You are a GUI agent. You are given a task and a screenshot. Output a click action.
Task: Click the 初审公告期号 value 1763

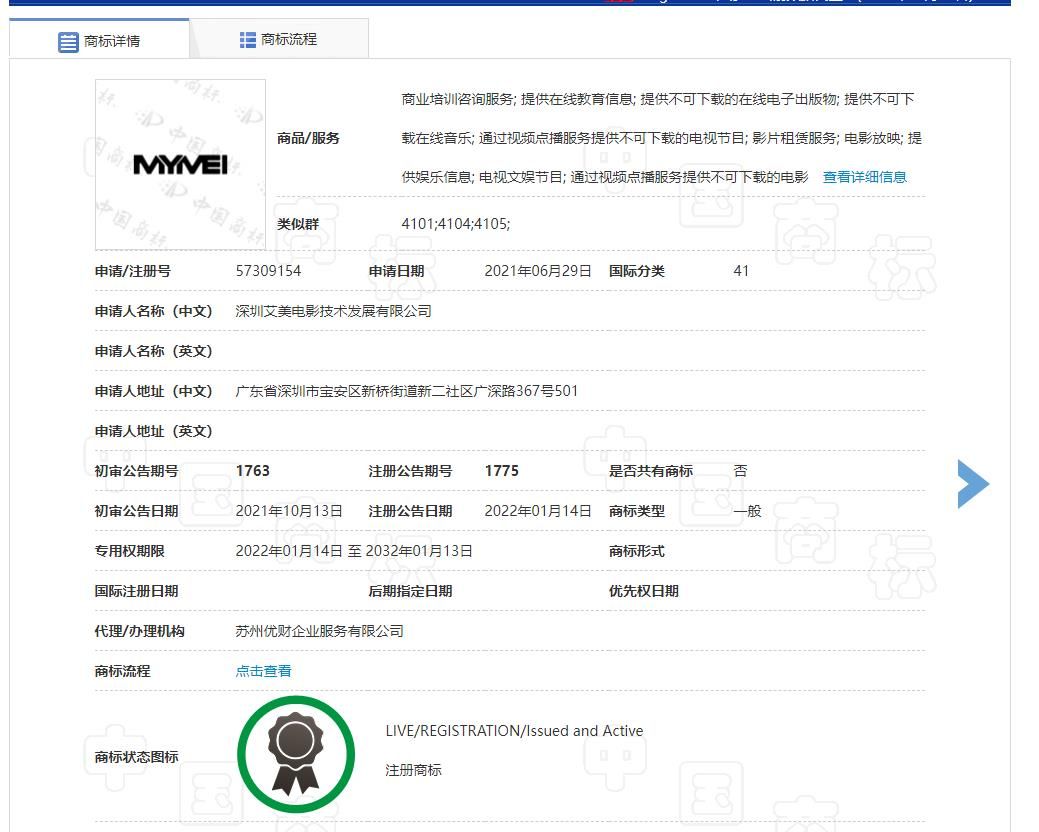(x=252, y=470)
